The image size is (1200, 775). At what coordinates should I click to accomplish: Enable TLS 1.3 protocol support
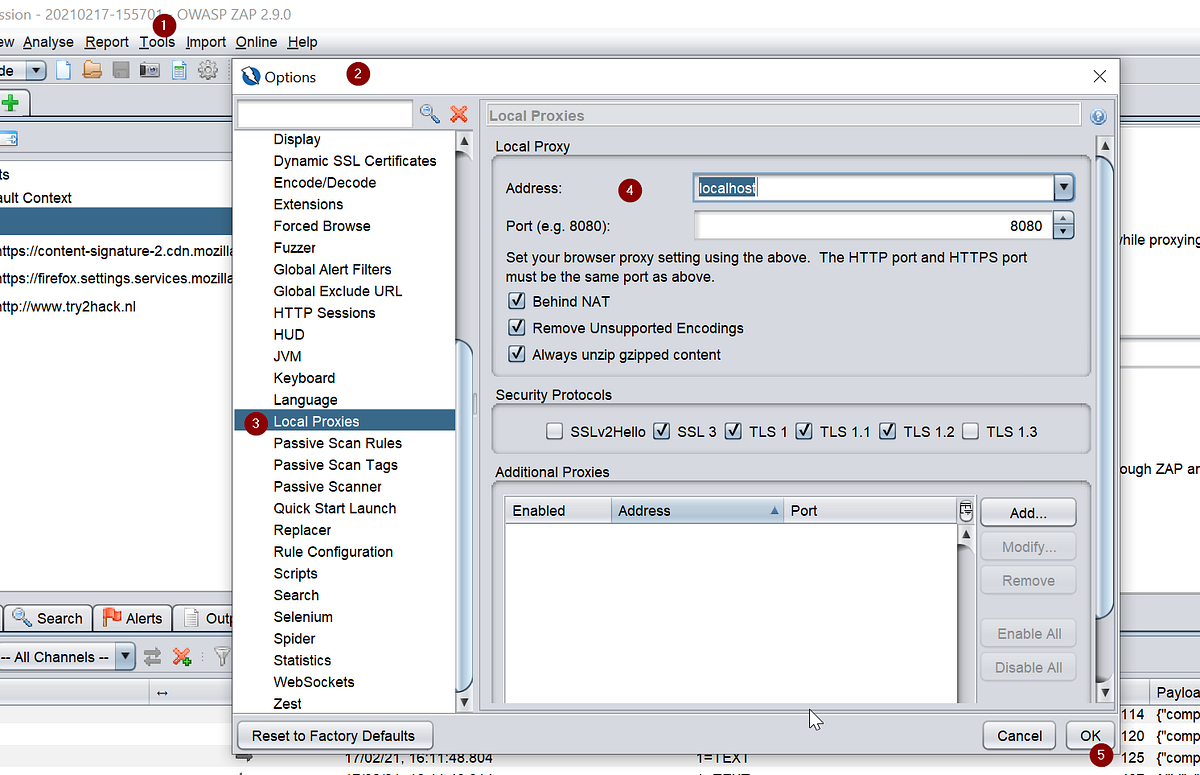coord(970,431)
